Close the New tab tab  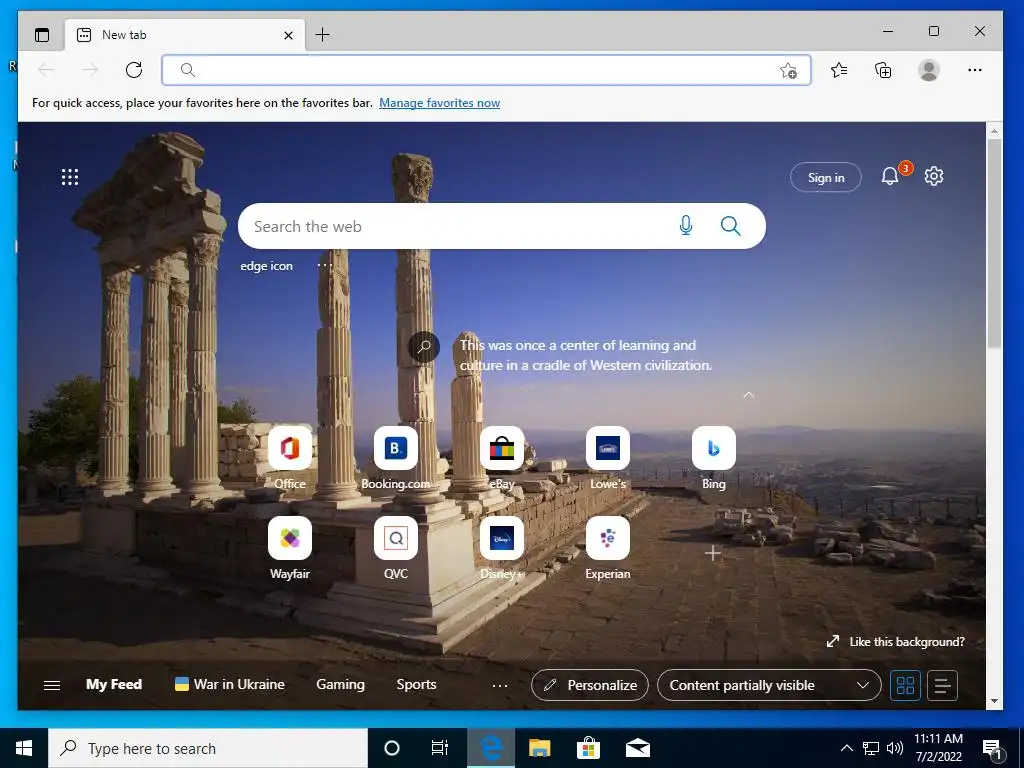(288, 35)
